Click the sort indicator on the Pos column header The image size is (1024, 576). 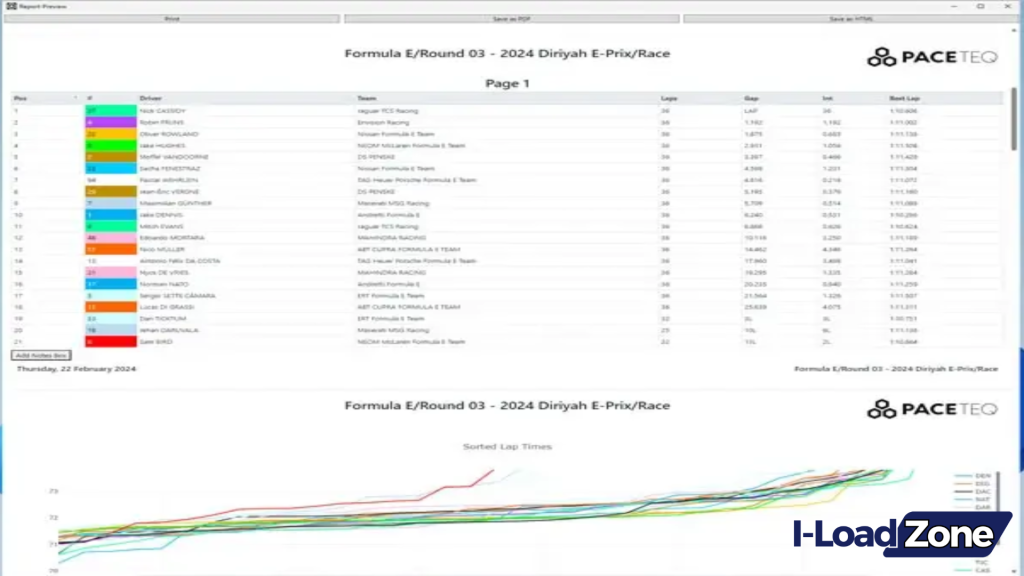pyautogui.click(x=76, y=98)
